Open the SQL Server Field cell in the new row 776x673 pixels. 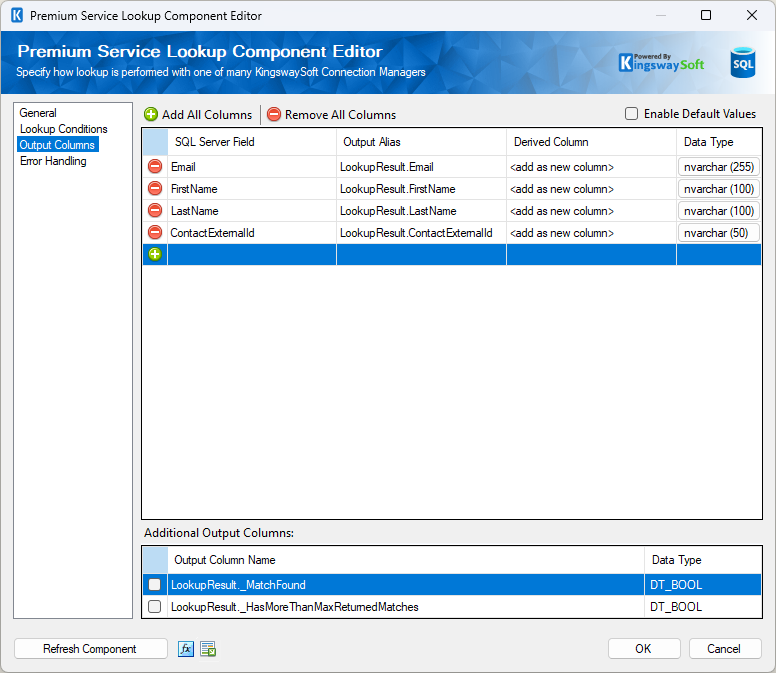tap(252, 254)
